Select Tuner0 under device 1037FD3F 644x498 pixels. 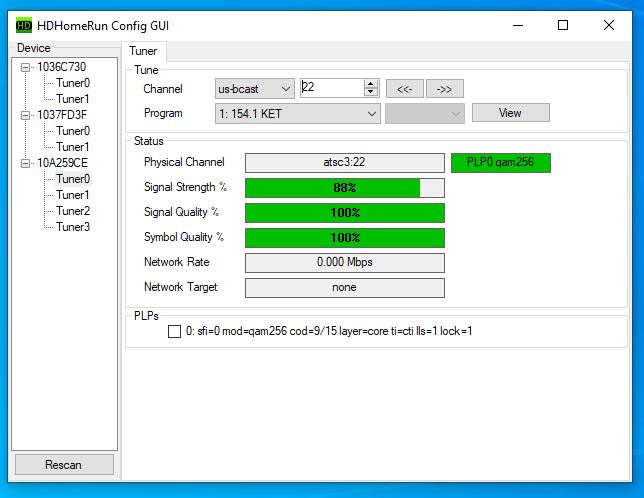pyautogui.click(x=72, y=131)
